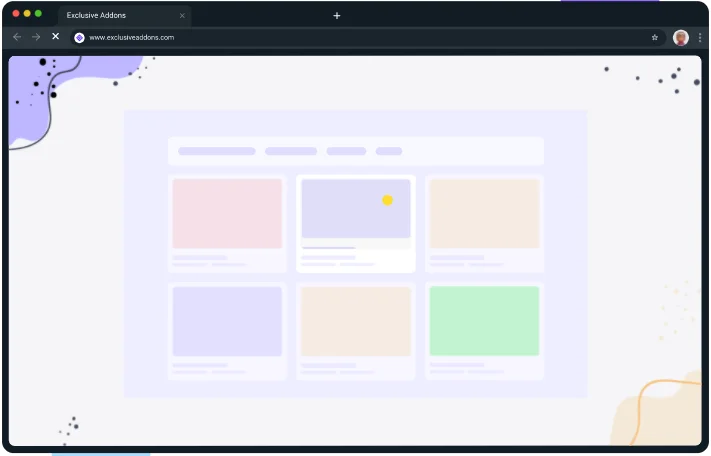Stop page loading with the X icon

[x=55, y=36]
